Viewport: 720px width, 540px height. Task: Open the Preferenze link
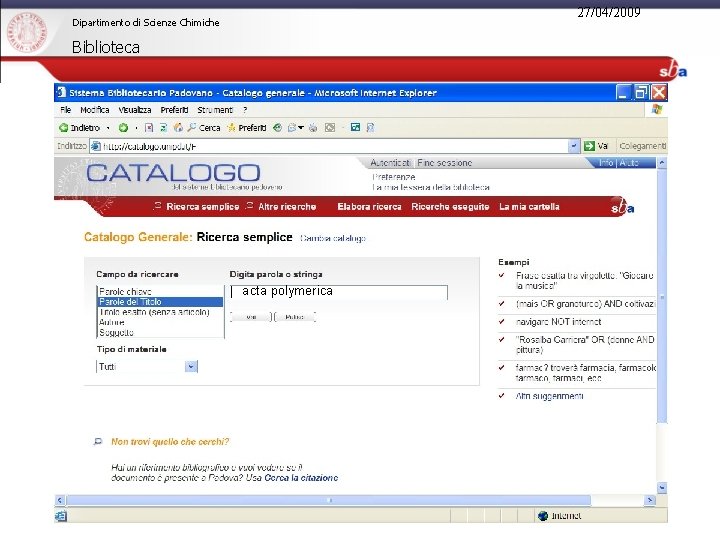(394, 177)
